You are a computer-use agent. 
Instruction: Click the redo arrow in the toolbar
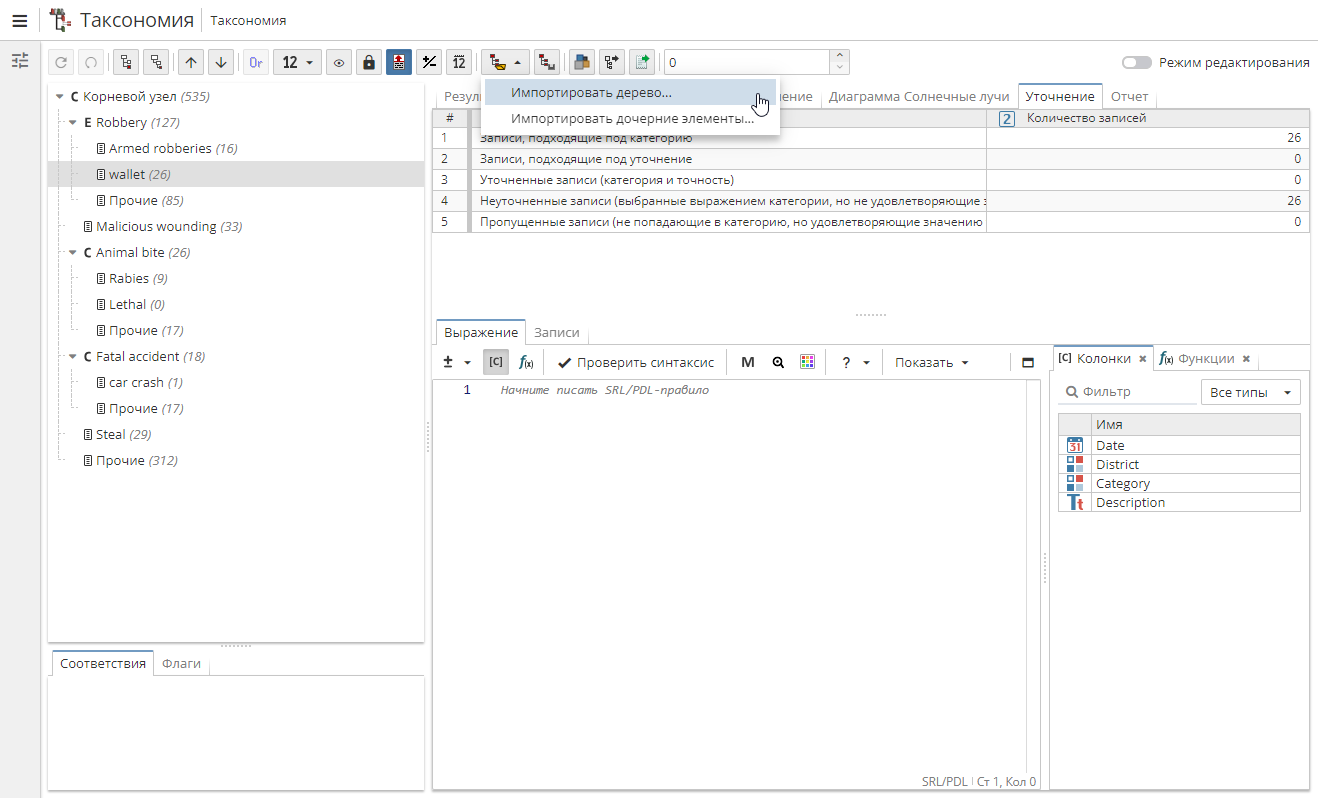click(x=90, y=62)
